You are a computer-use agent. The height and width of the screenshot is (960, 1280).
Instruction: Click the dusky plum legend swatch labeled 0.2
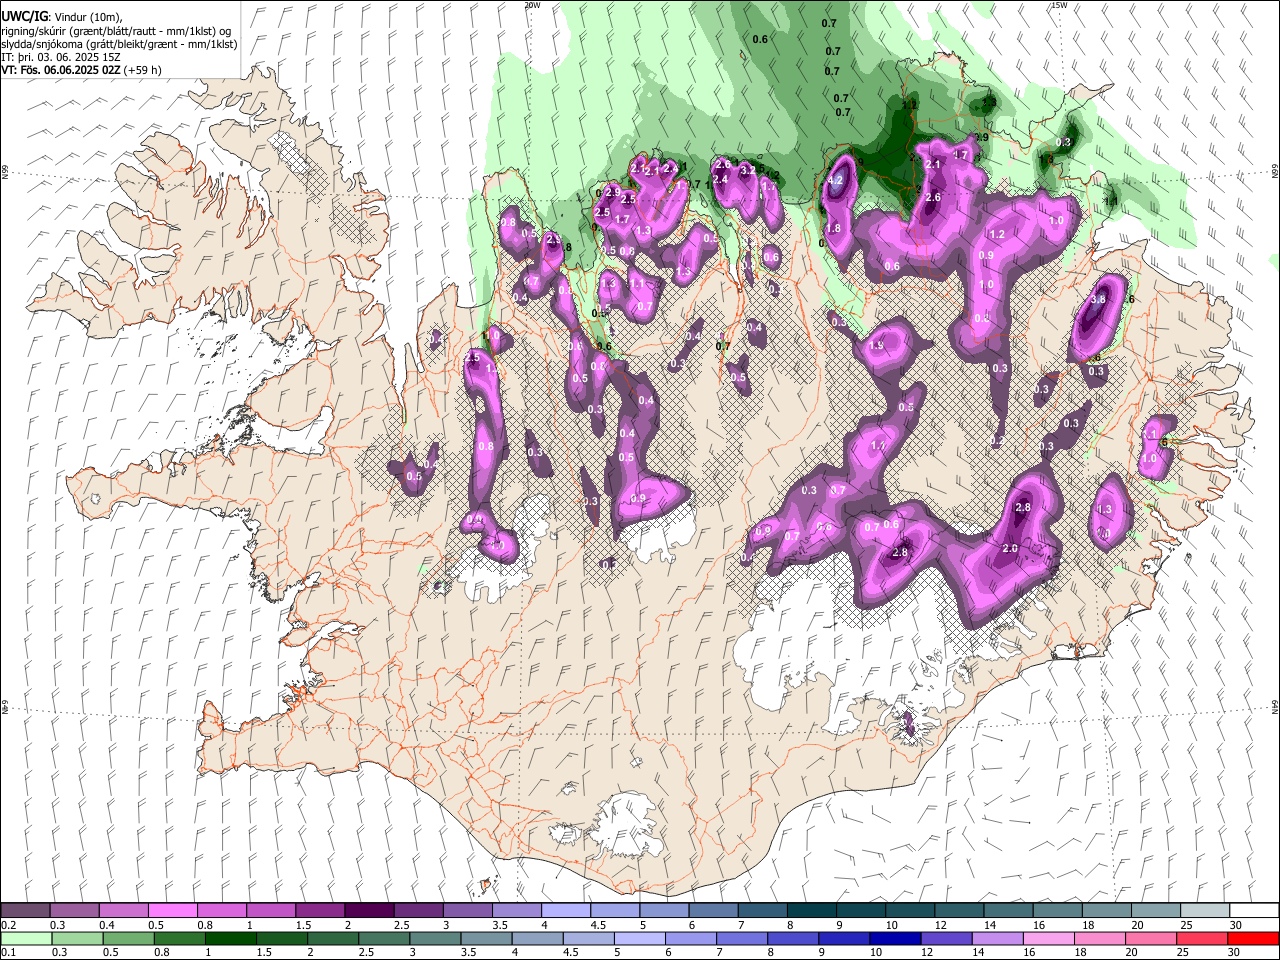tap(25, 910)
